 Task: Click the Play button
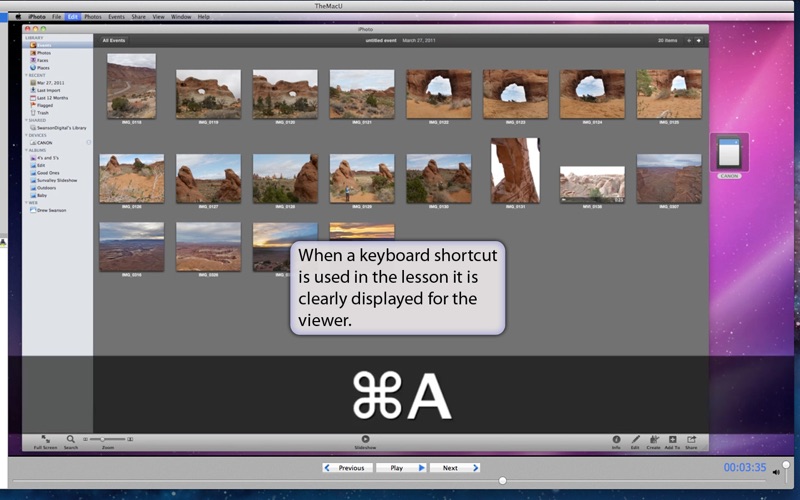402,468
